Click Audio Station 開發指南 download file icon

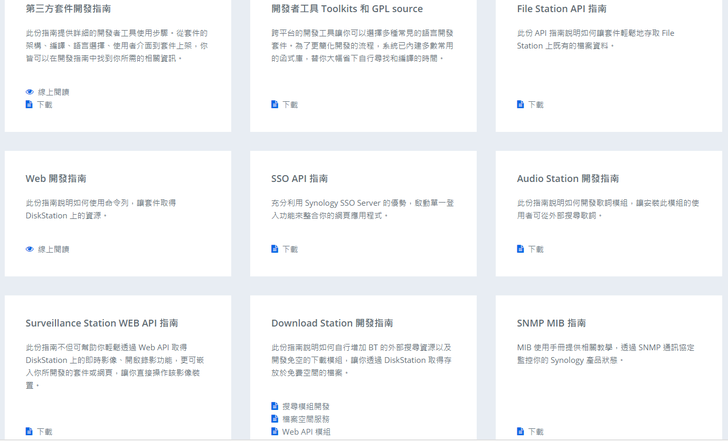(x=520, y=249)
